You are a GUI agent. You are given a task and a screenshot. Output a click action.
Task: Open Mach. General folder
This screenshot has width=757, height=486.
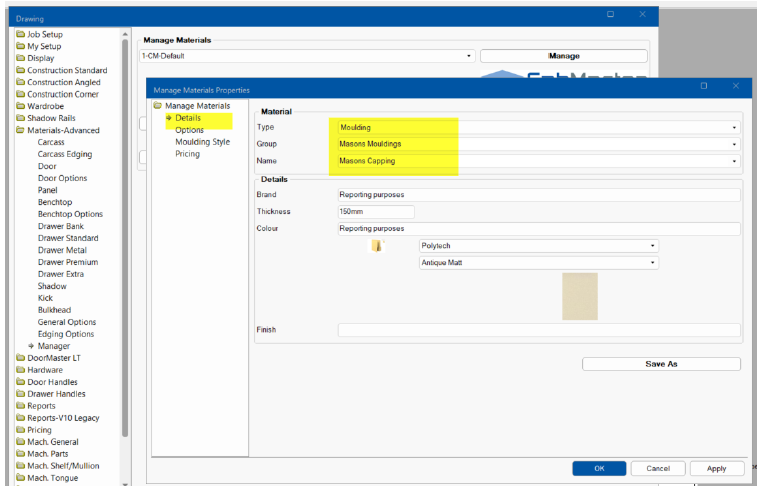47,442
